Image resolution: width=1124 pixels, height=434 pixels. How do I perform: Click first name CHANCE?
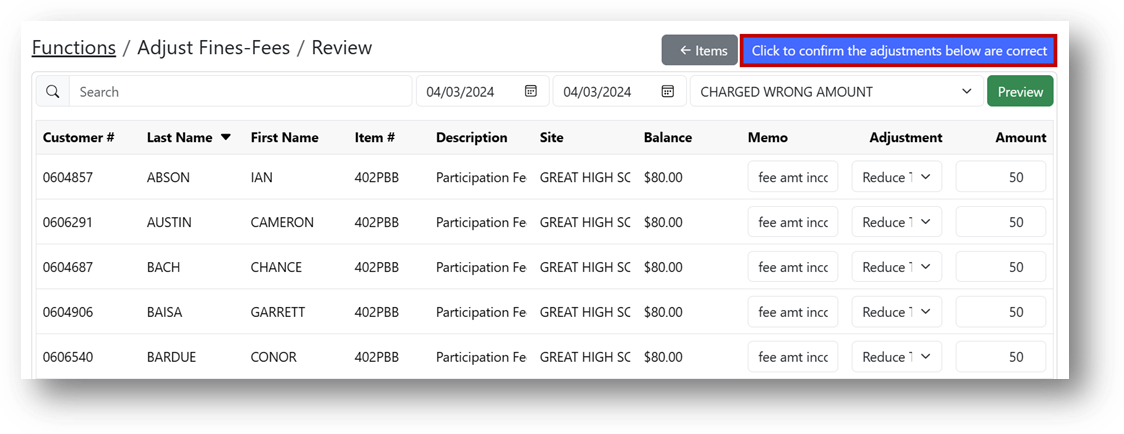[276, 267]
